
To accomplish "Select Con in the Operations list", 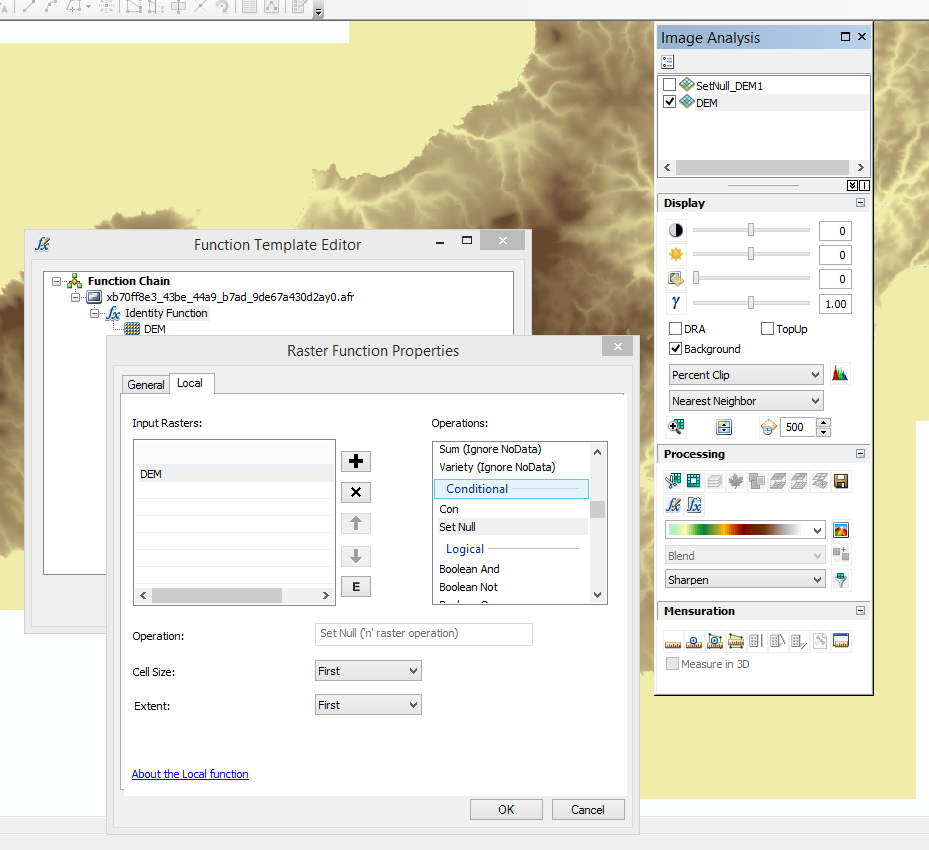I will 449,509.
